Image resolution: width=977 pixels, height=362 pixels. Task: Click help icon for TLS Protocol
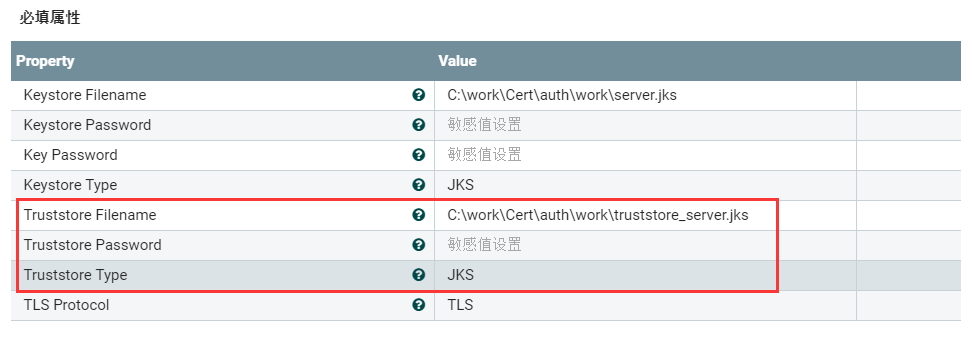pos(419,305)
